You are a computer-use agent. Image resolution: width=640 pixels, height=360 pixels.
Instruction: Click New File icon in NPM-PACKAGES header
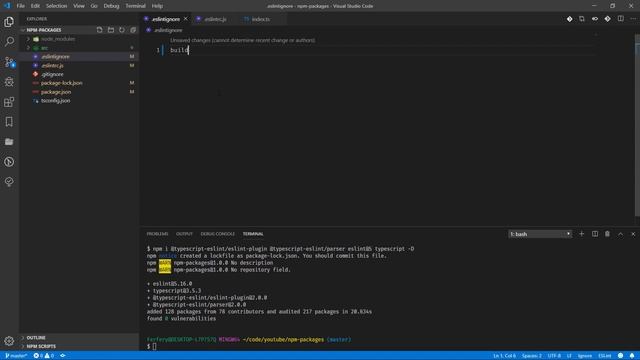click(x=100, y=30)
